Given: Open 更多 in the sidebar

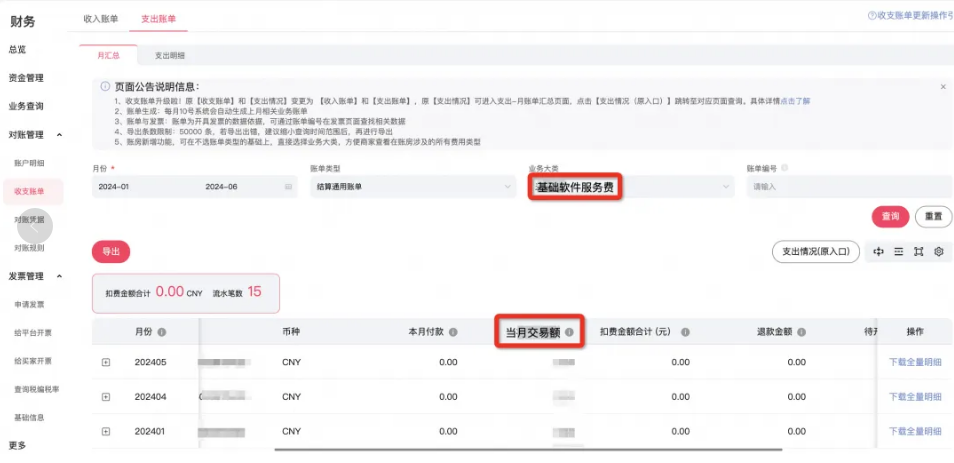Looking at the screenshot, I should coord(18,445).
